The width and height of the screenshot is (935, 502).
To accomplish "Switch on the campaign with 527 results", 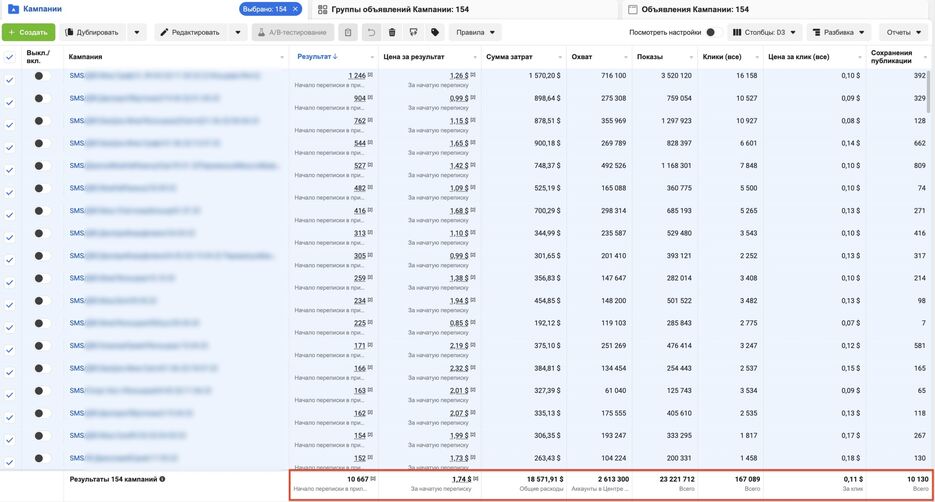I will pos(41,166).
